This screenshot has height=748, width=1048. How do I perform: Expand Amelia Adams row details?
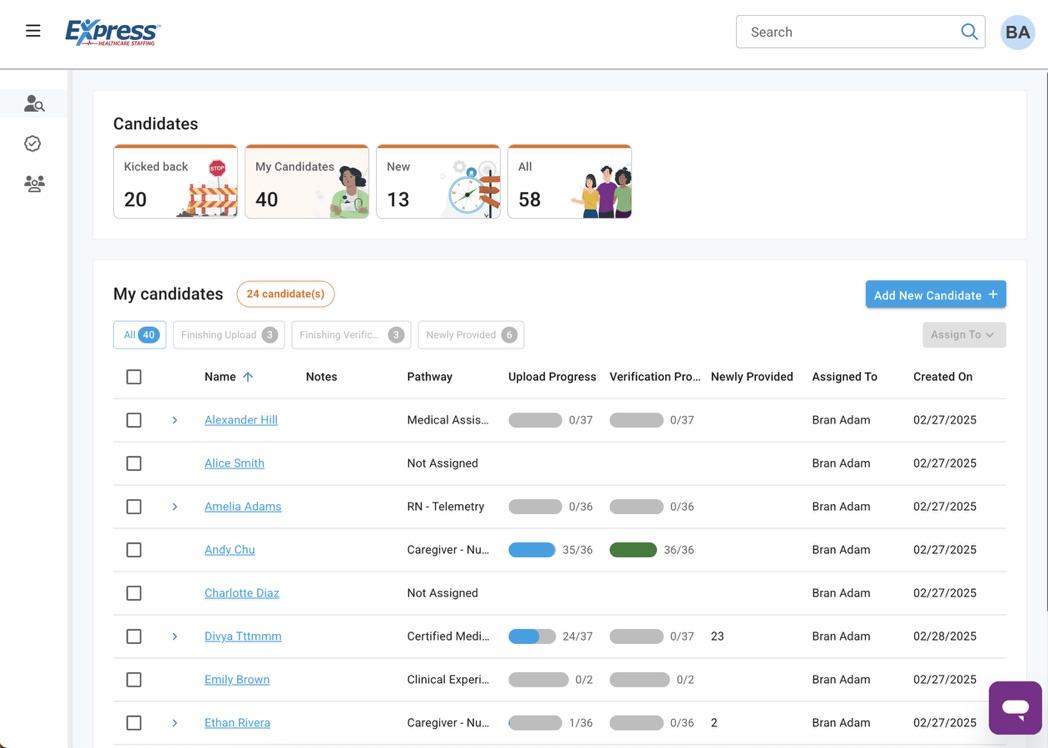click(174, 507)
